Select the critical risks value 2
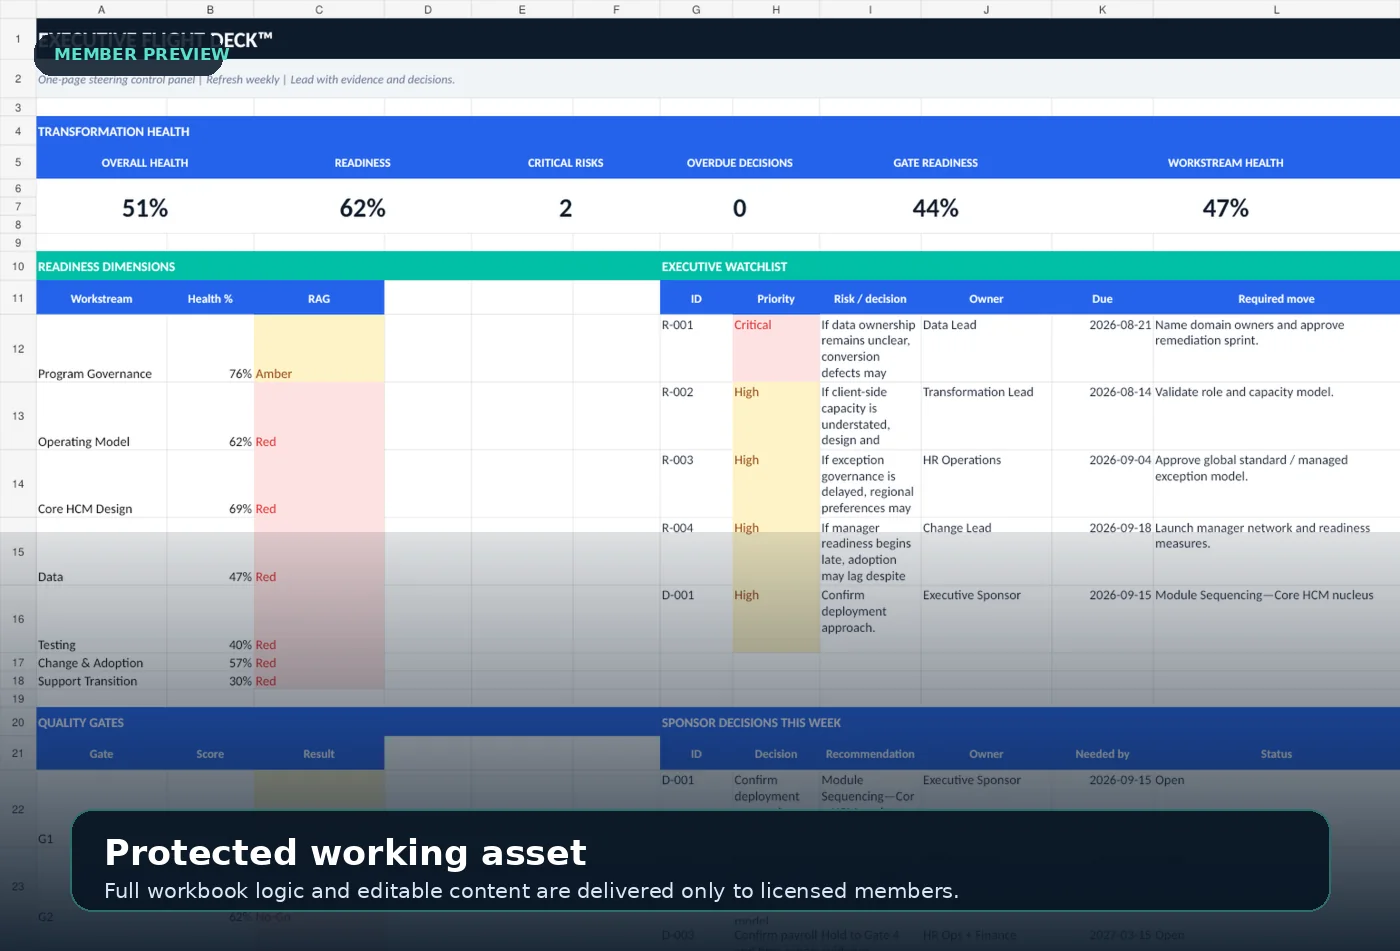 coord(565,208)
